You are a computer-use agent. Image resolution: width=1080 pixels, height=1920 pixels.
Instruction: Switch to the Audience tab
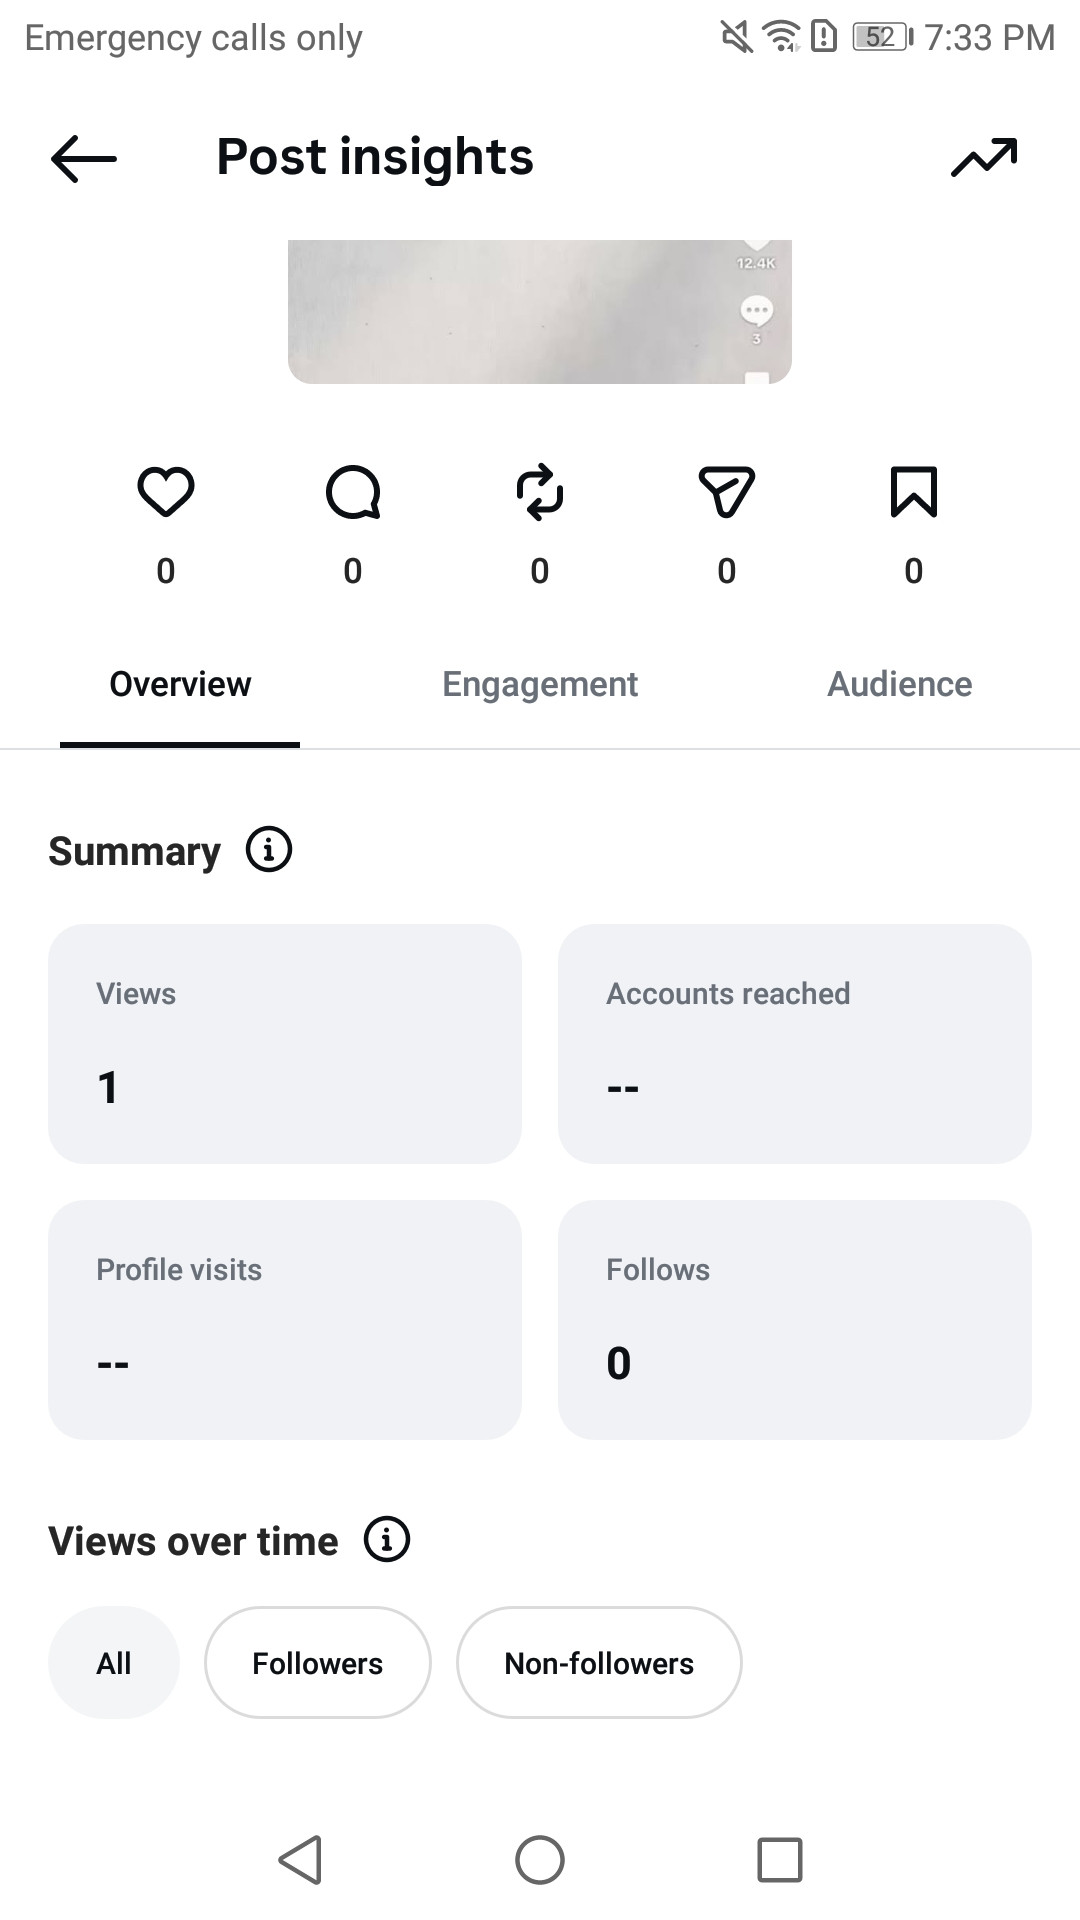[900, 685]
